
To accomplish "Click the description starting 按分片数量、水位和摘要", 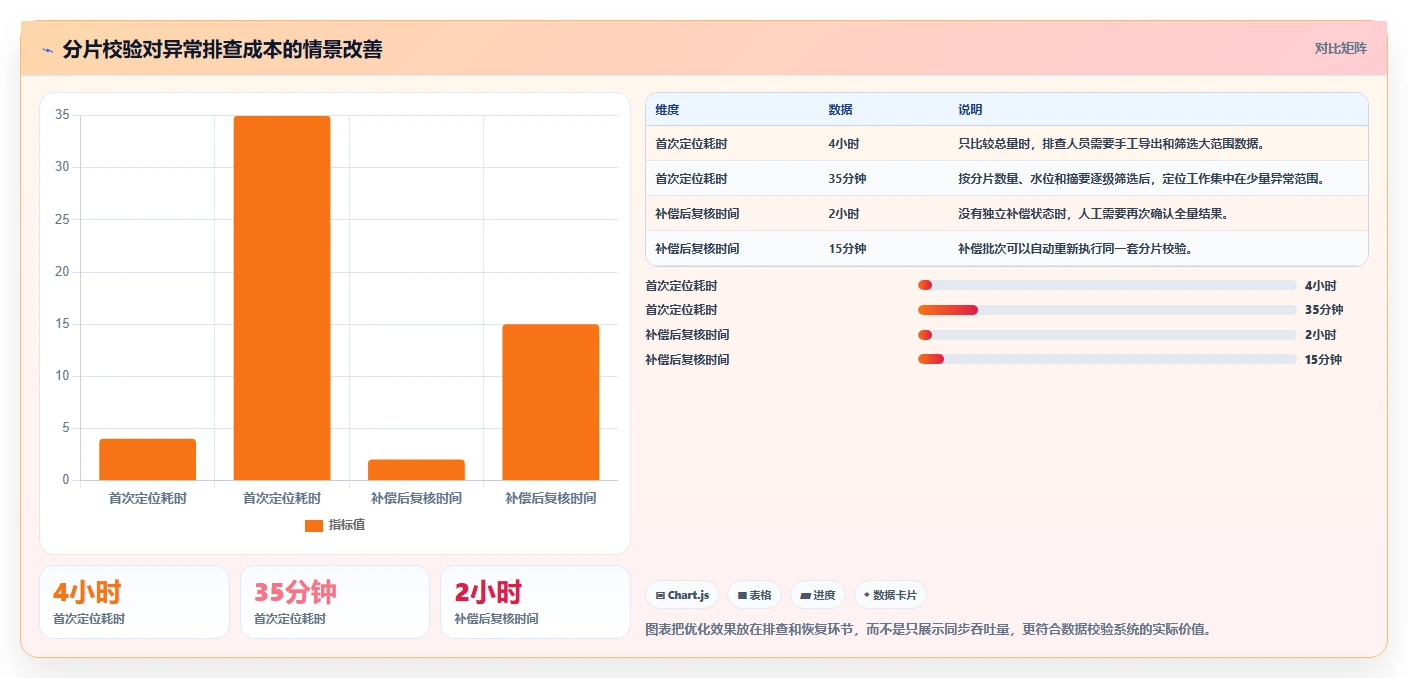I will [x=1141, y=179].
